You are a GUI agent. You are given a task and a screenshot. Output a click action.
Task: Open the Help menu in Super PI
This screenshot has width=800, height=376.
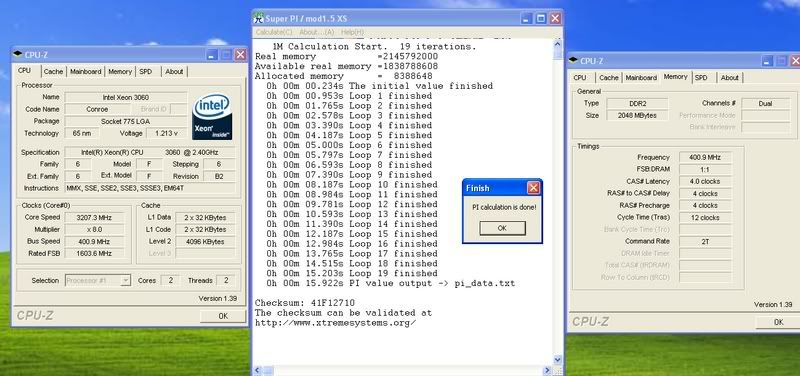pyautogui.click(x=352, y=32)
